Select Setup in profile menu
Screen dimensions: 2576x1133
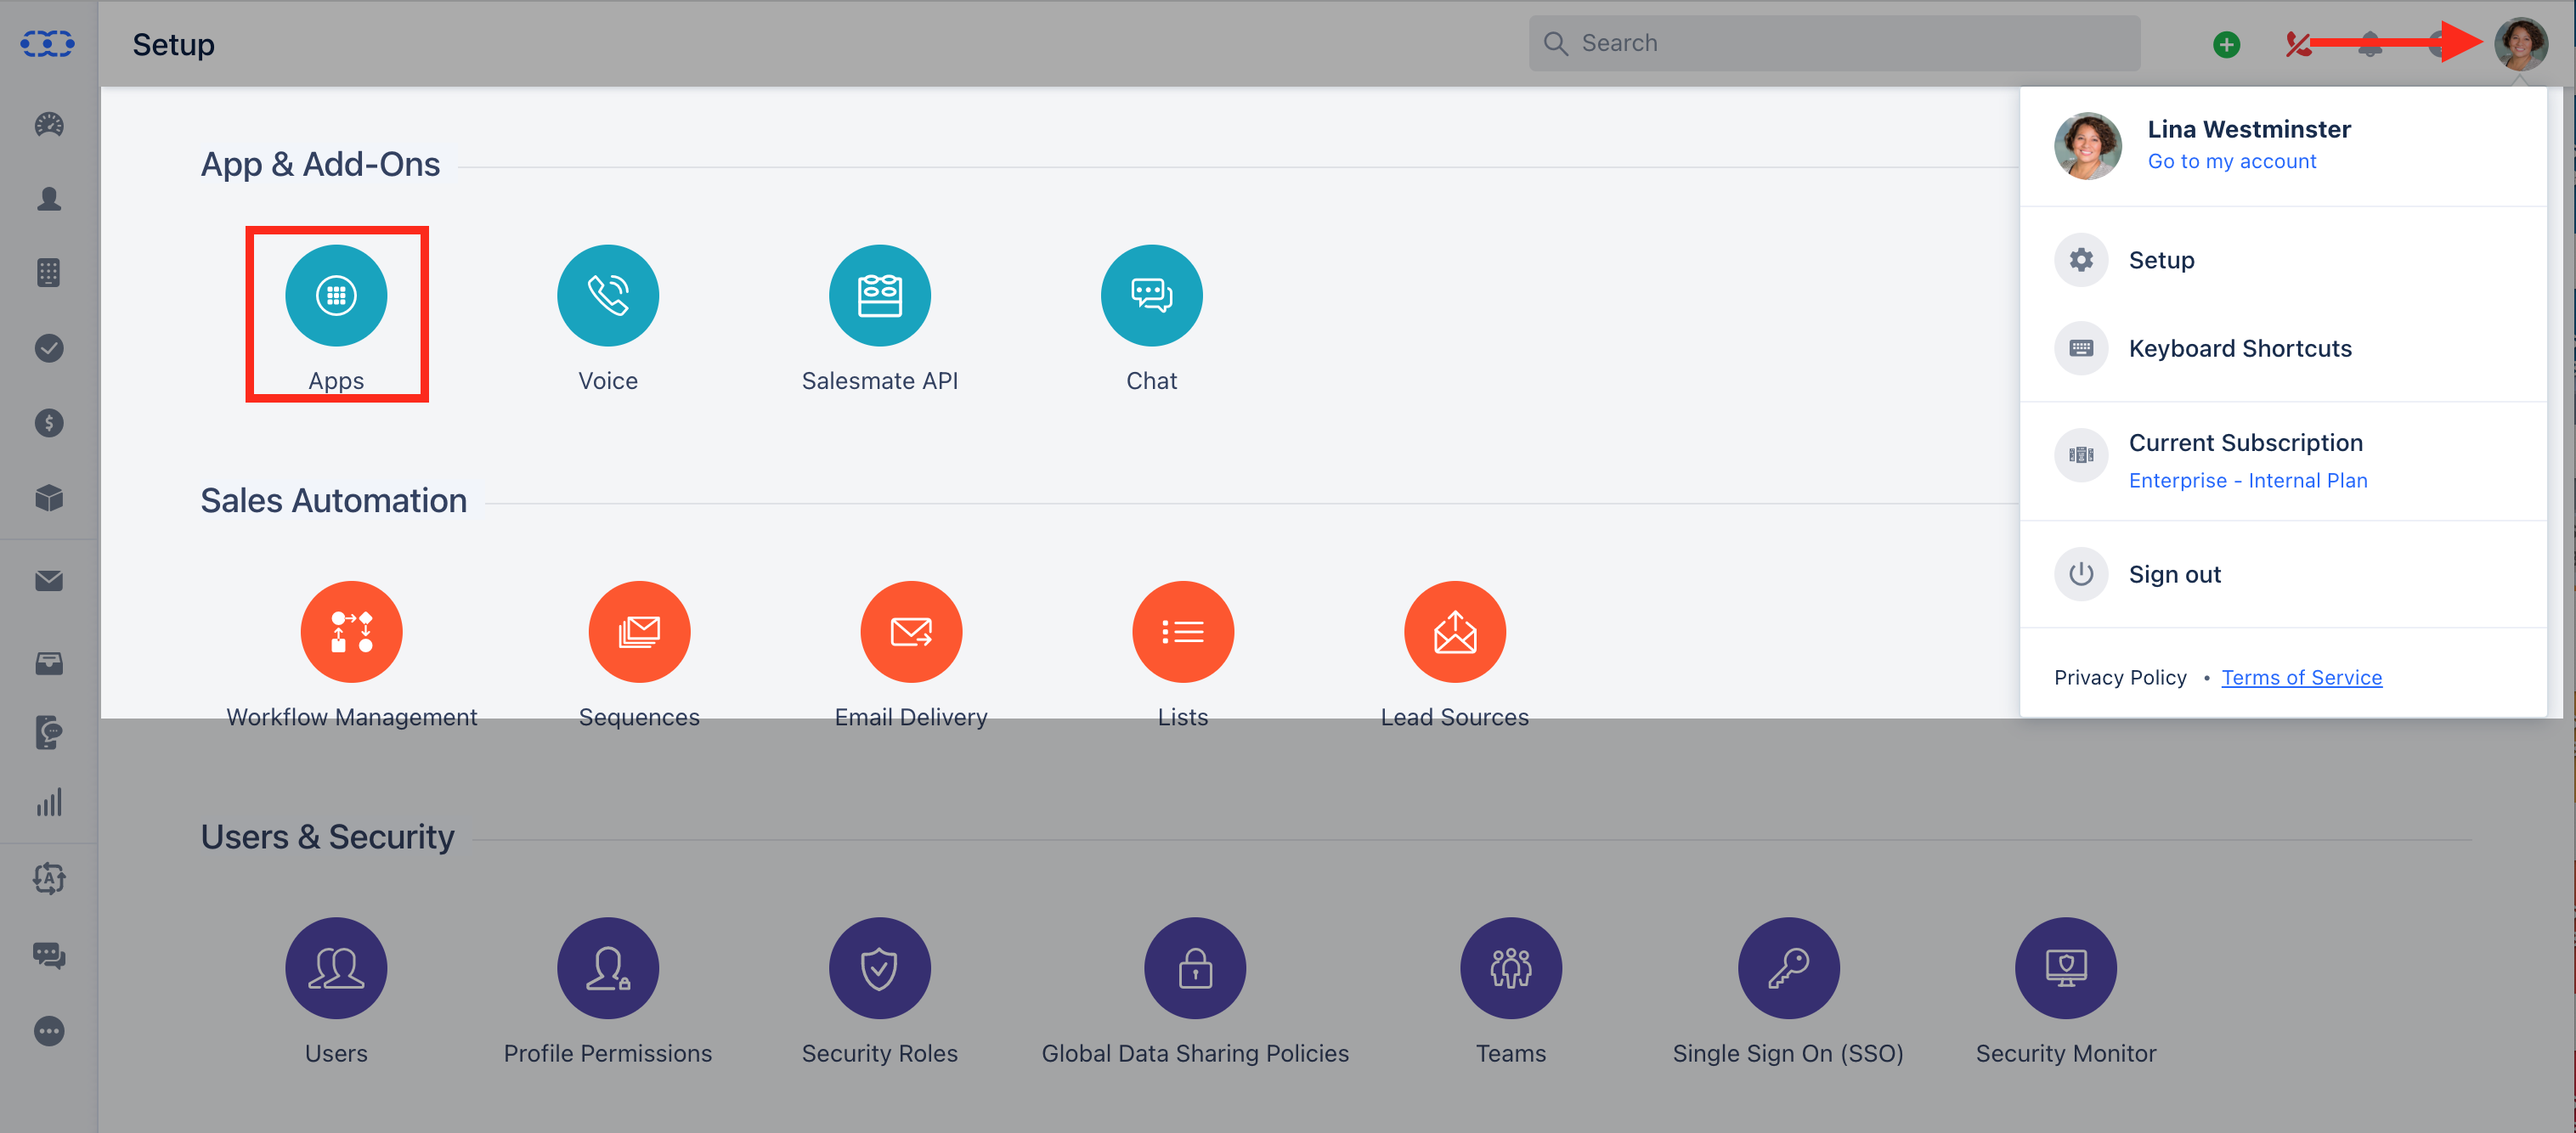tap(2284, 260)
